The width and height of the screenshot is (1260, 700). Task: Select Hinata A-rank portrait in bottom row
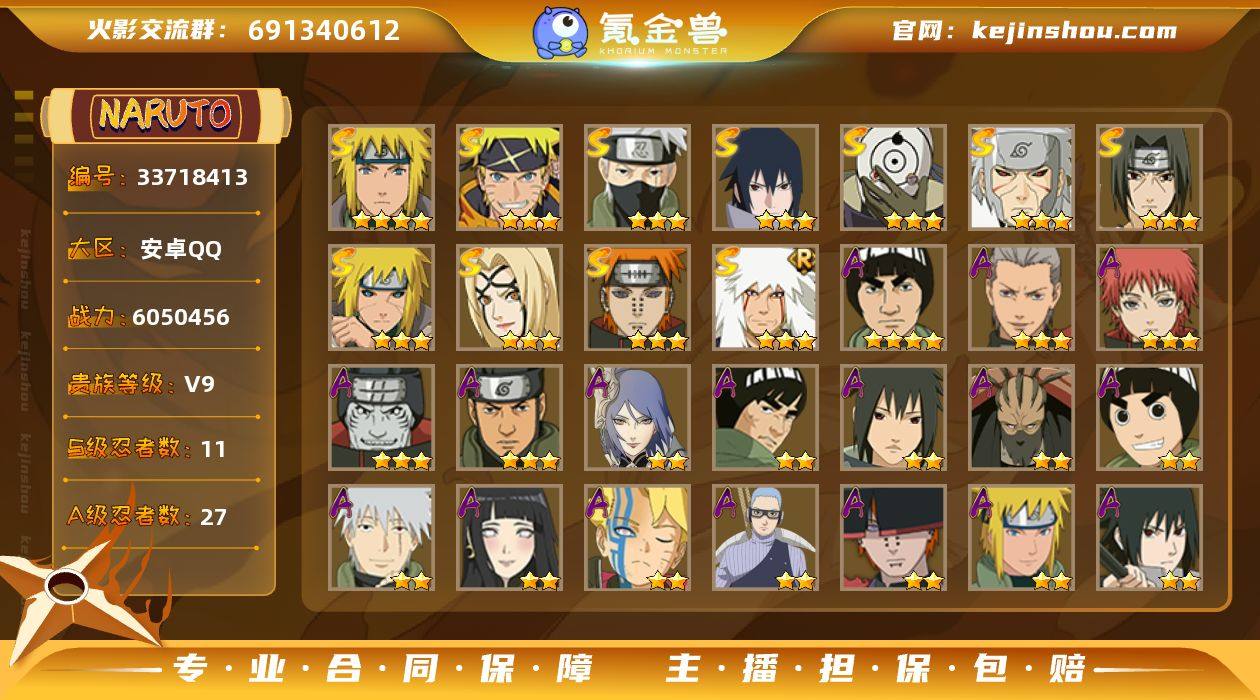coord(509,537)
